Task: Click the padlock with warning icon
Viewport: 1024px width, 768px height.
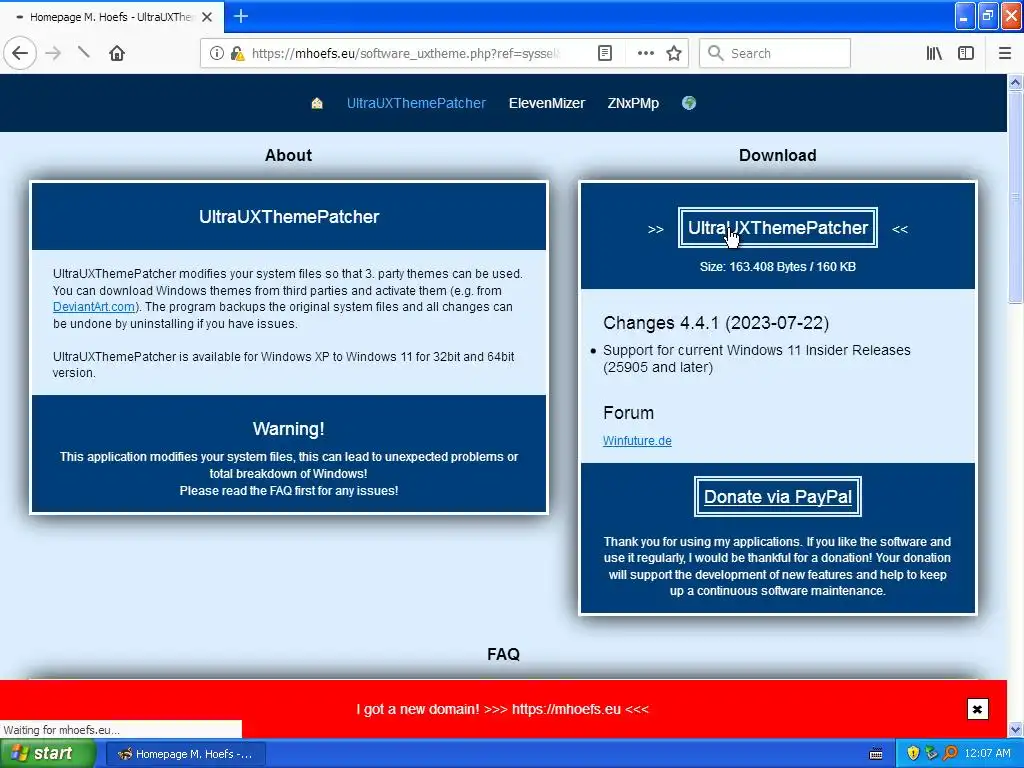Action: 238,54
